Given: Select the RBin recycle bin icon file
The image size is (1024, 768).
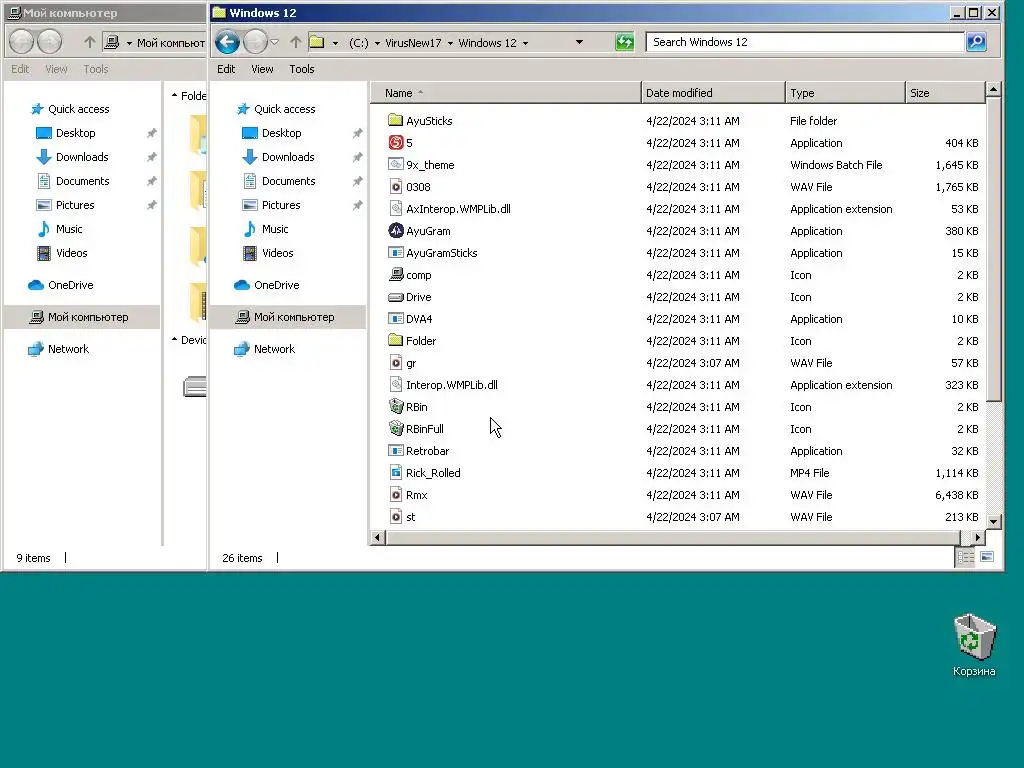Looking at the screenshot, I should tap(395, 406).
